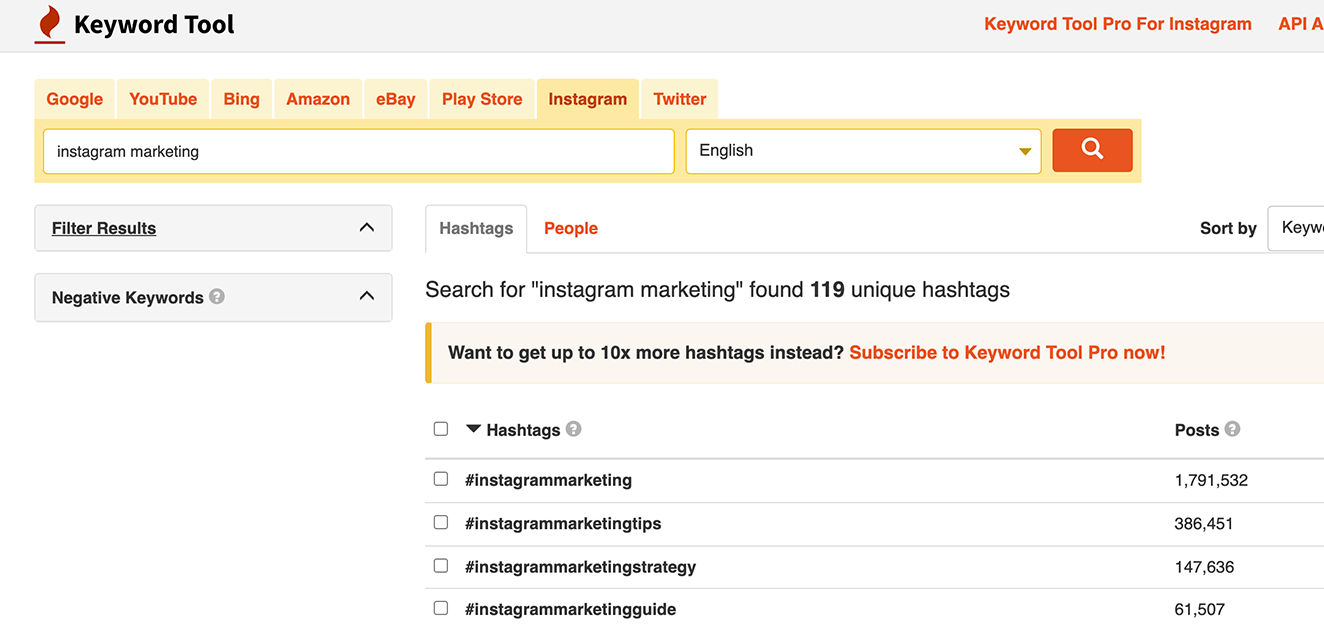Click the orange magnifying glass search button
Screen dimensions: 1324x628
coord(1092,150)
